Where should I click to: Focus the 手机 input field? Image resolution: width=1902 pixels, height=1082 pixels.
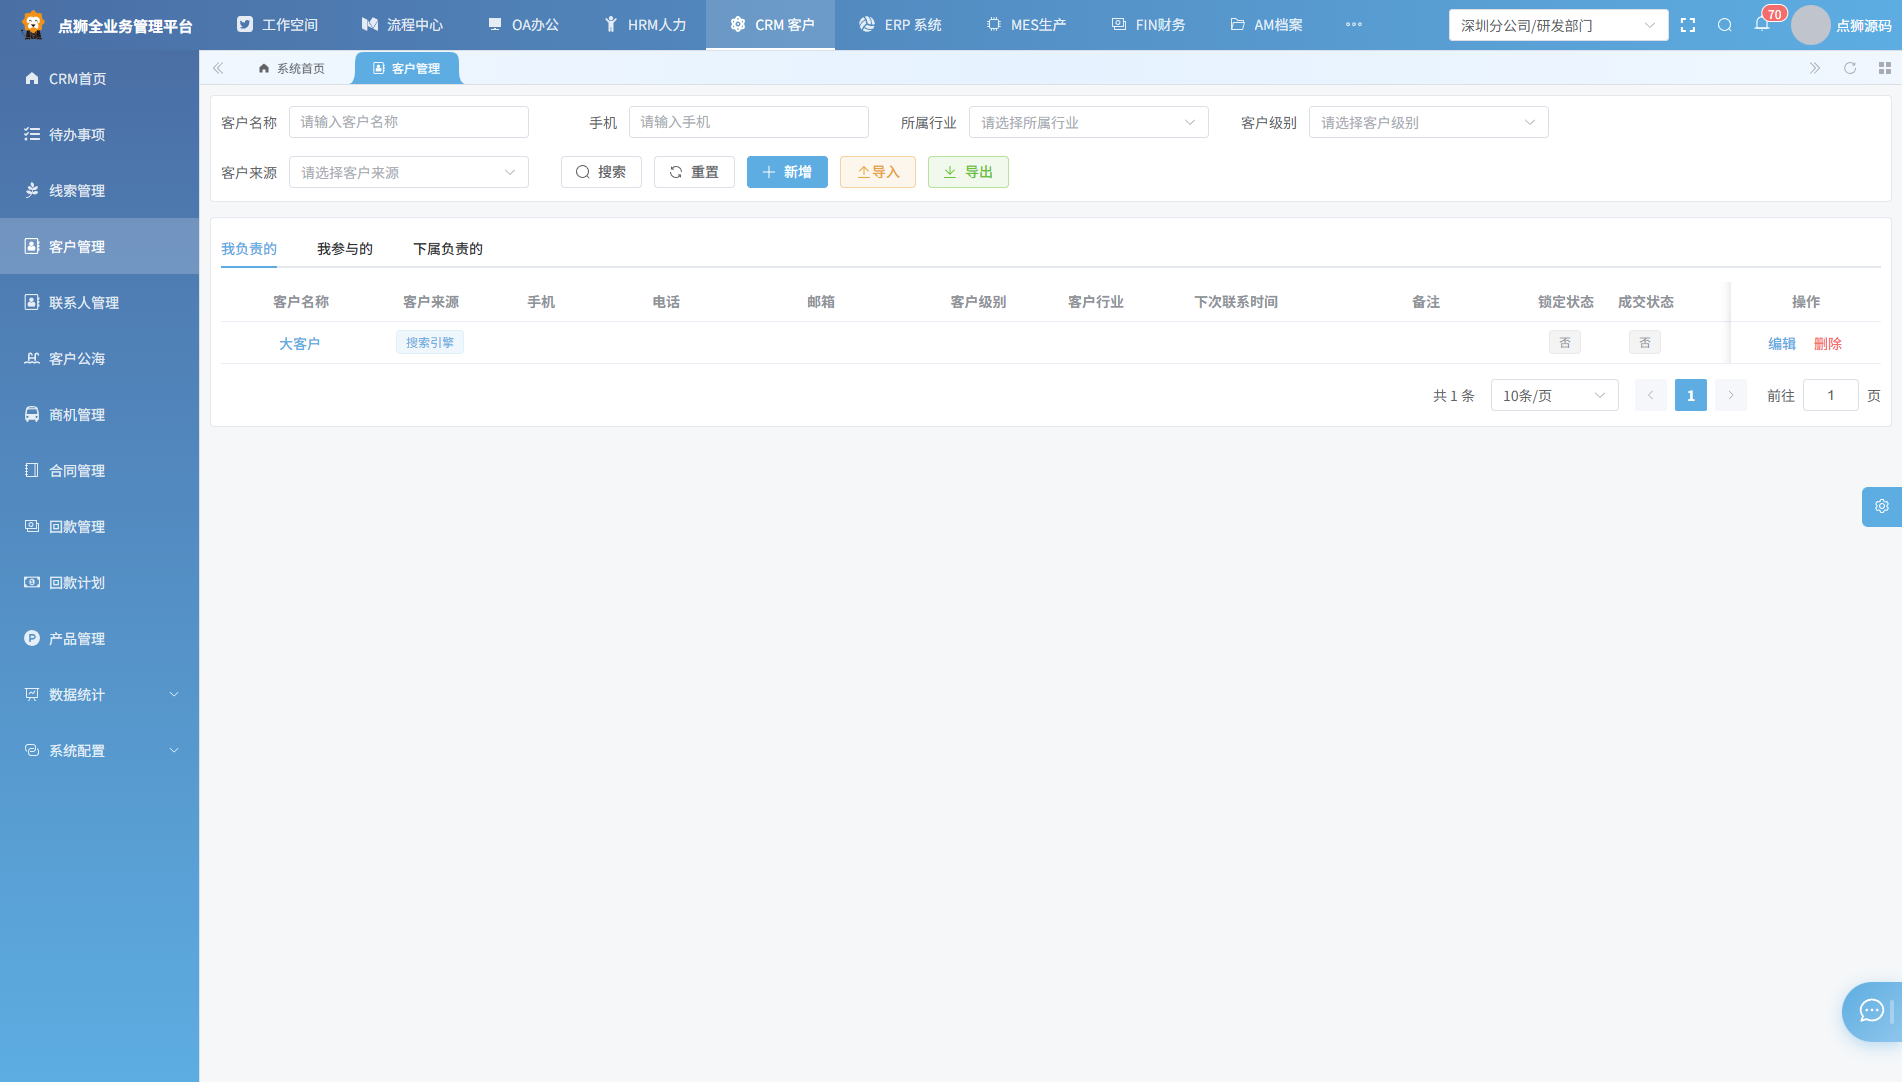coord(748,122)
